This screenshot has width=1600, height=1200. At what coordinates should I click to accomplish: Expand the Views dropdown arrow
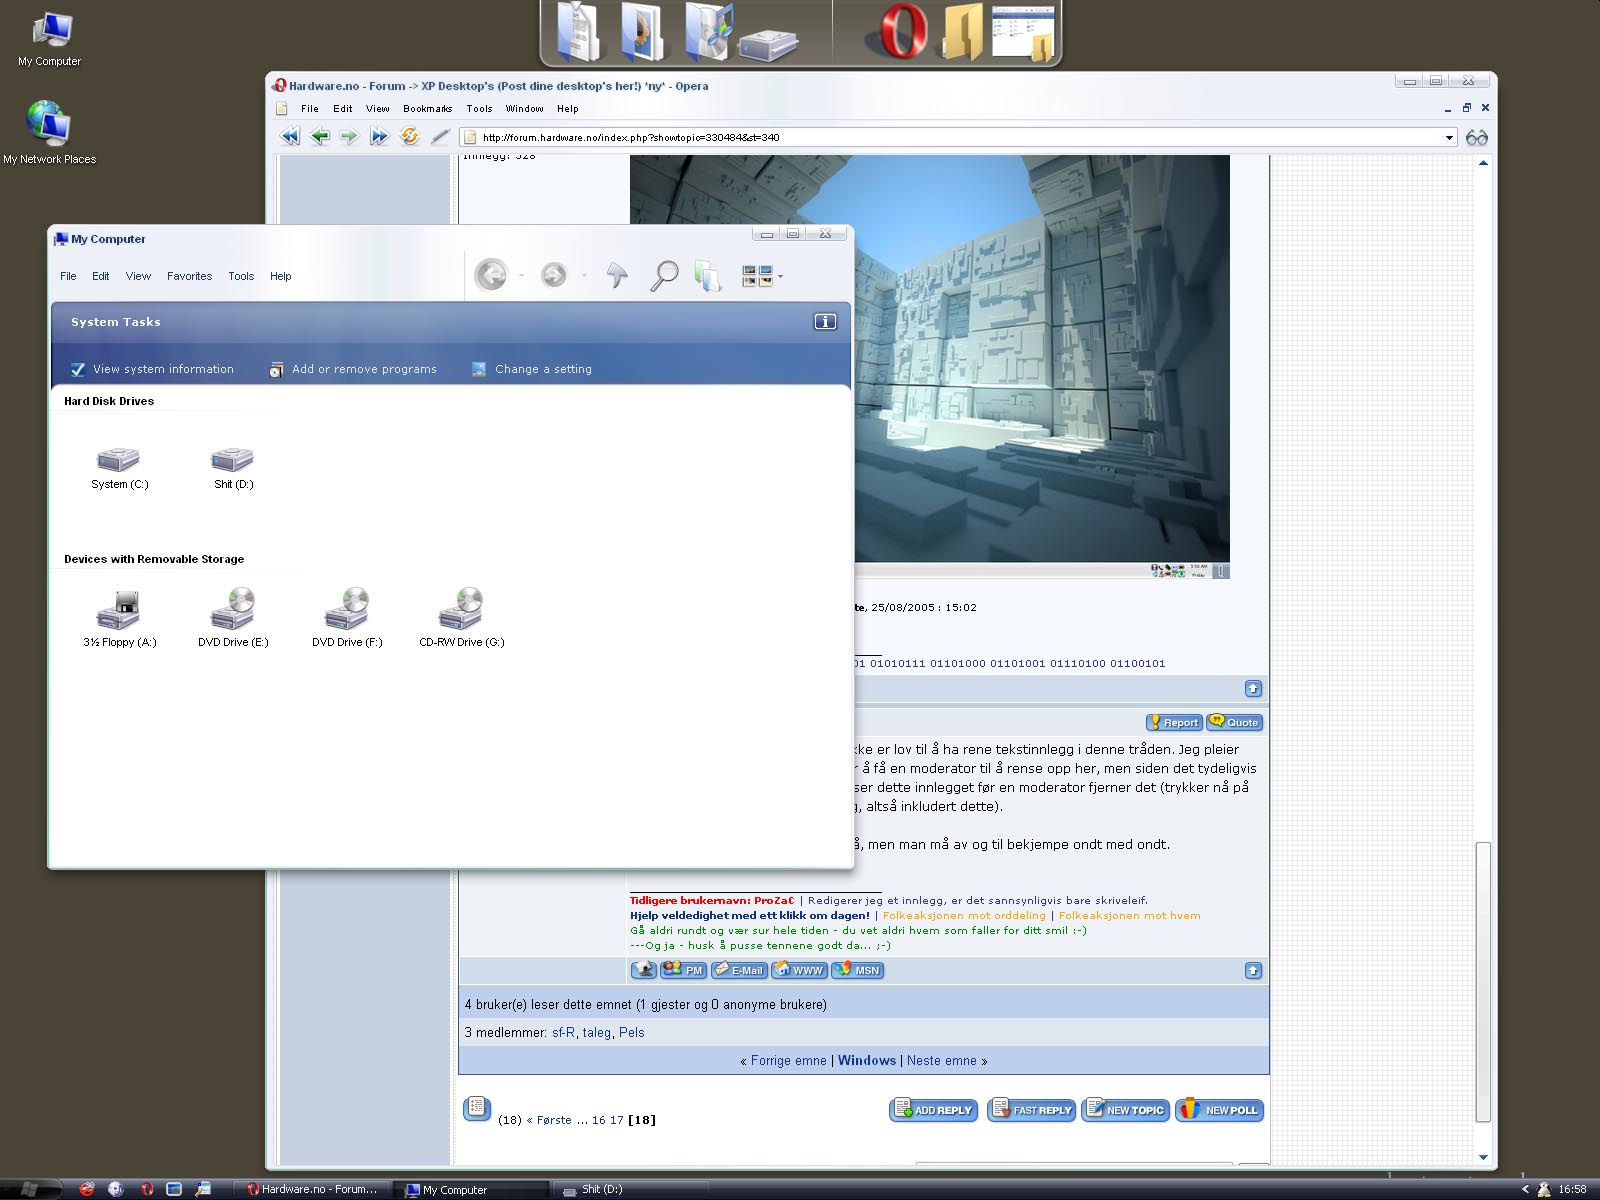[780, 277]
